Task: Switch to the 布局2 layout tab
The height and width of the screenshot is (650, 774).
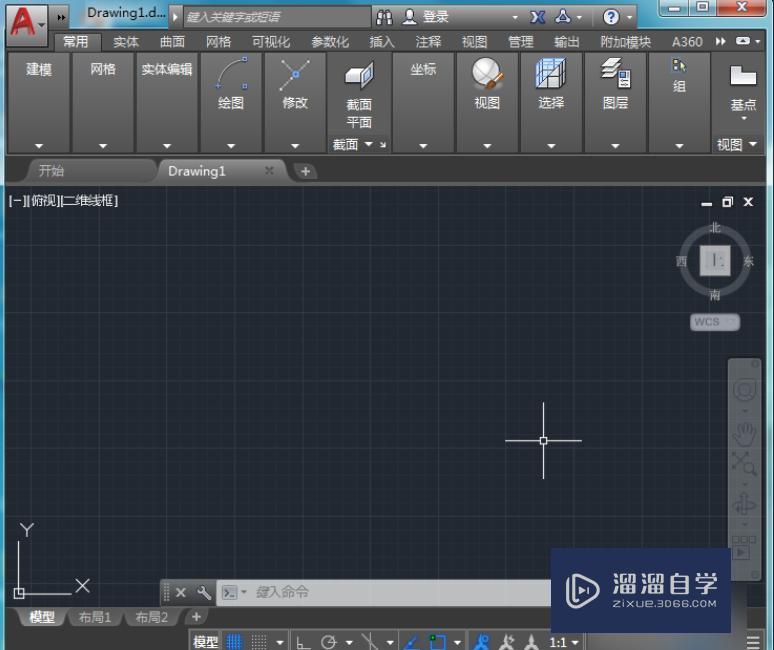Action: point(152,617)
